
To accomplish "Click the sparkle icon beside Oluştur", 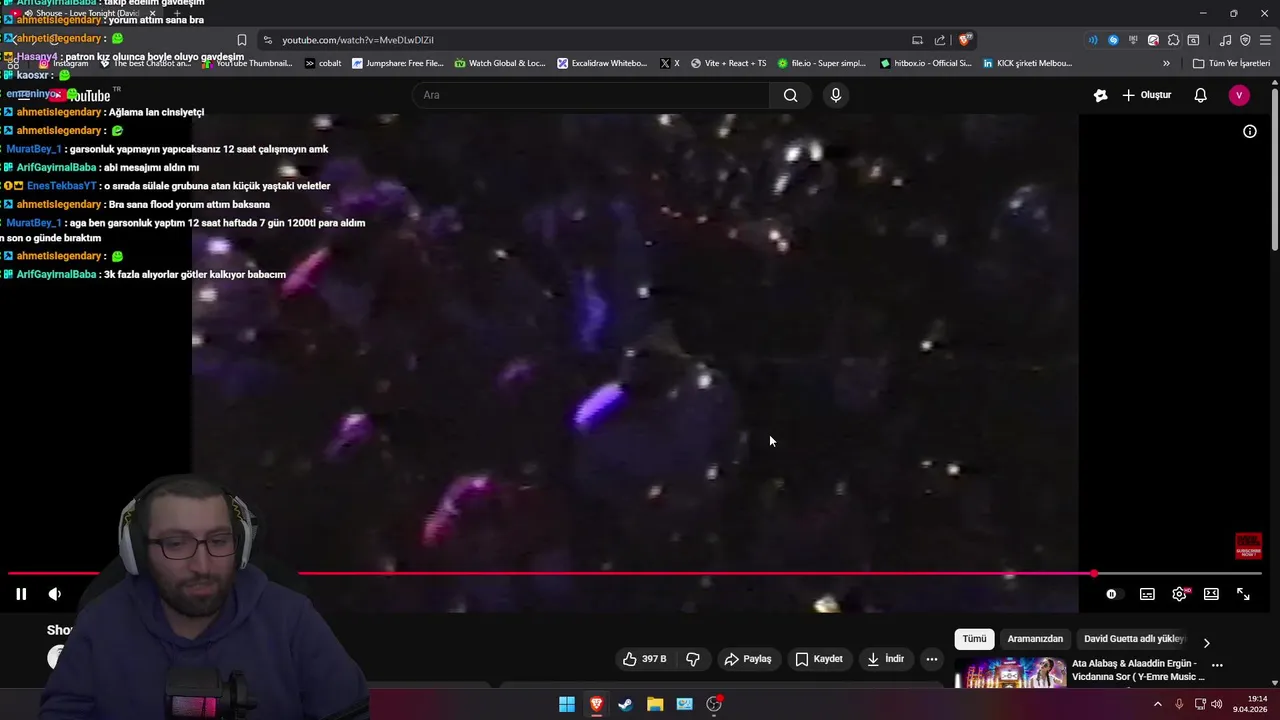I will [1100, 95].
